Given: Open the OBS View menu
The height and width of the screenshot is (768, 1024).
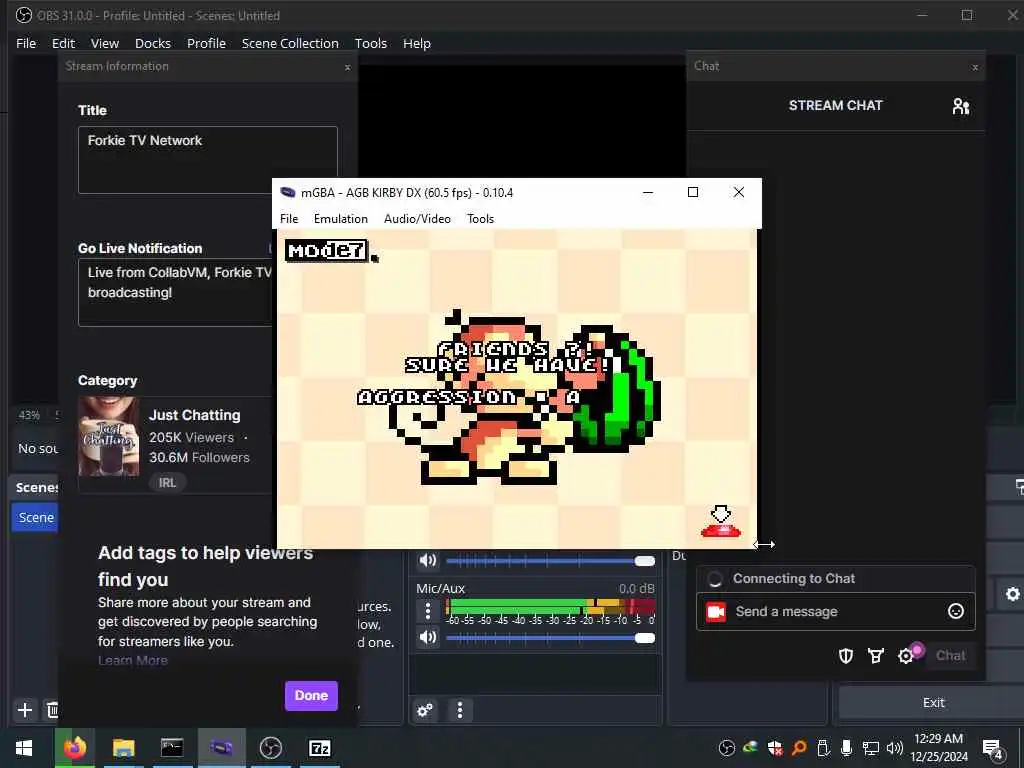Looking at the screenshot, I should point(104,43).
